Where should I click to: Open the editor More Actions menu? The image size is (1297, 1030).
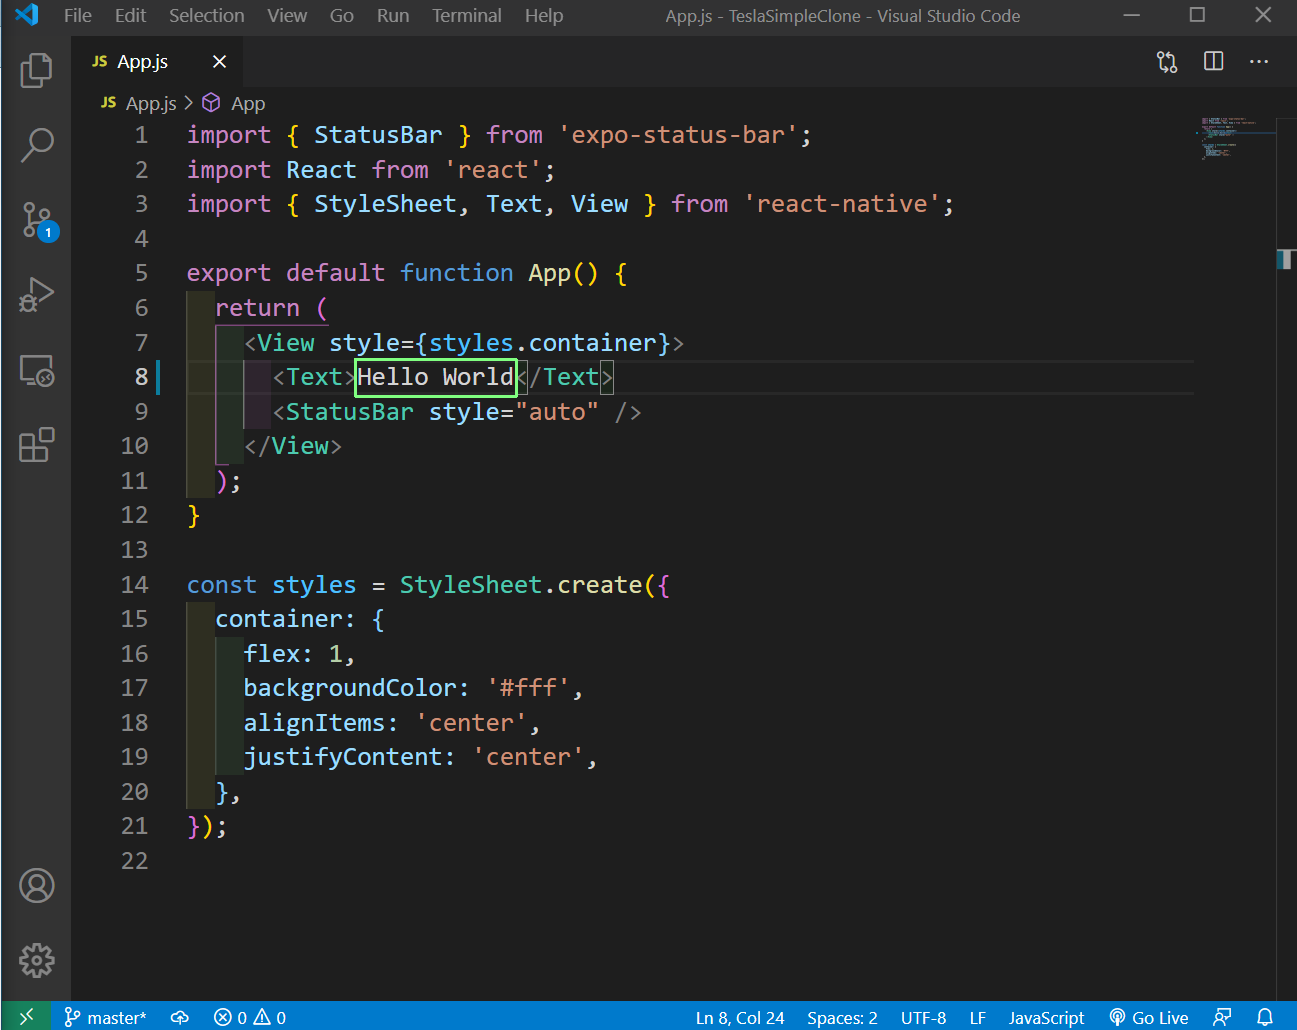click(1259, 62)
